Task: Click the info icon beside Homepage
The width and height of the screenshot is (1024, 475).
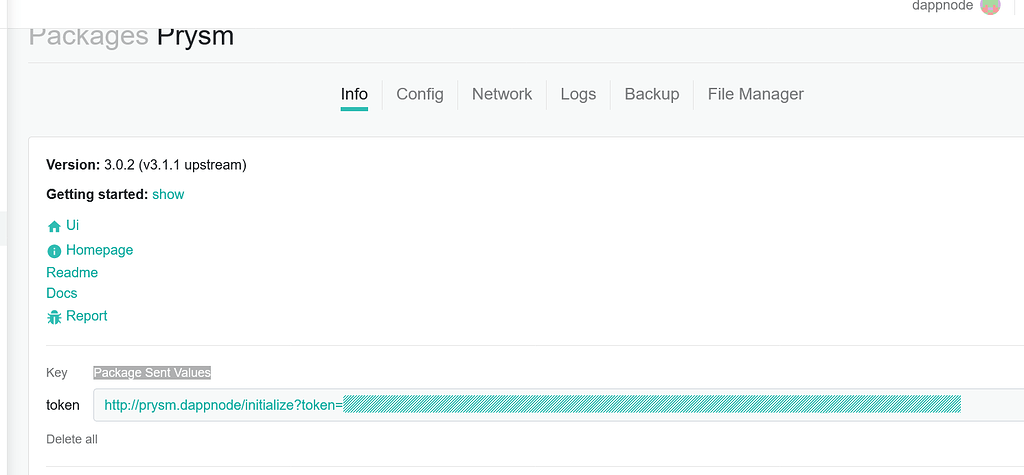Action: coord(54,251)
